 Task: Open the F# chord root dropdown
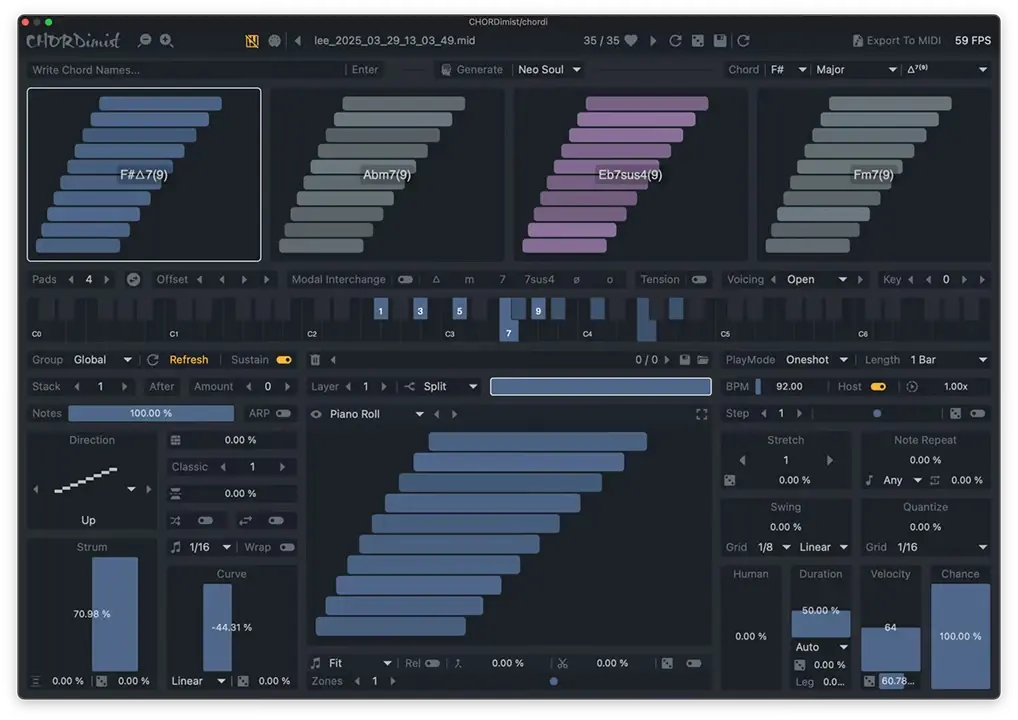[788, 69]
